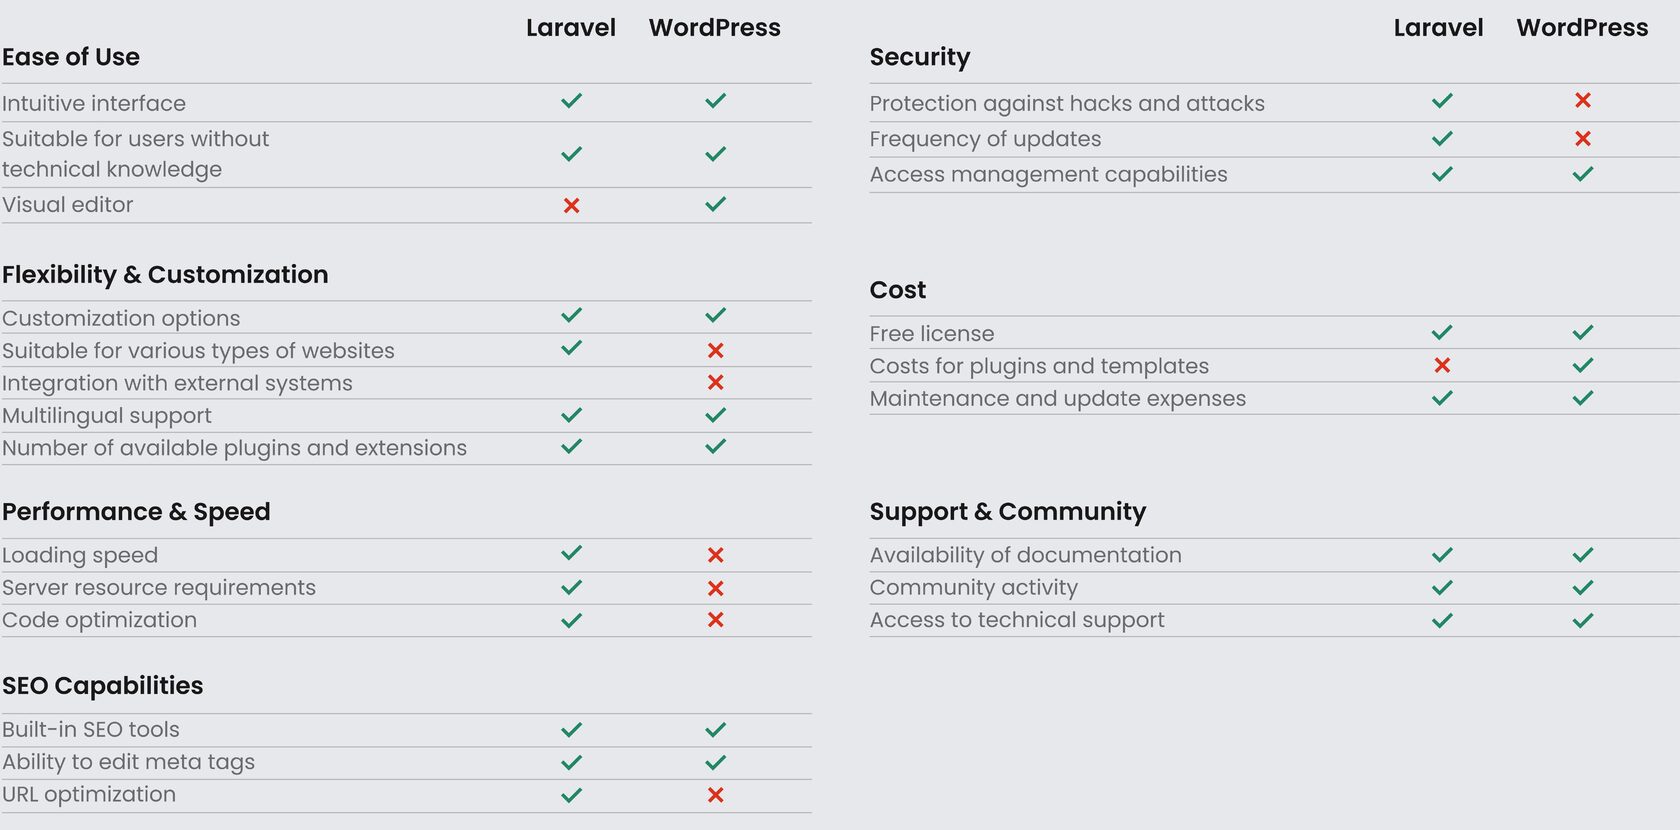Viewport: 1680px width, 830px height.
Task: Click the Built-in SEO tools row label
Action: 91,730
